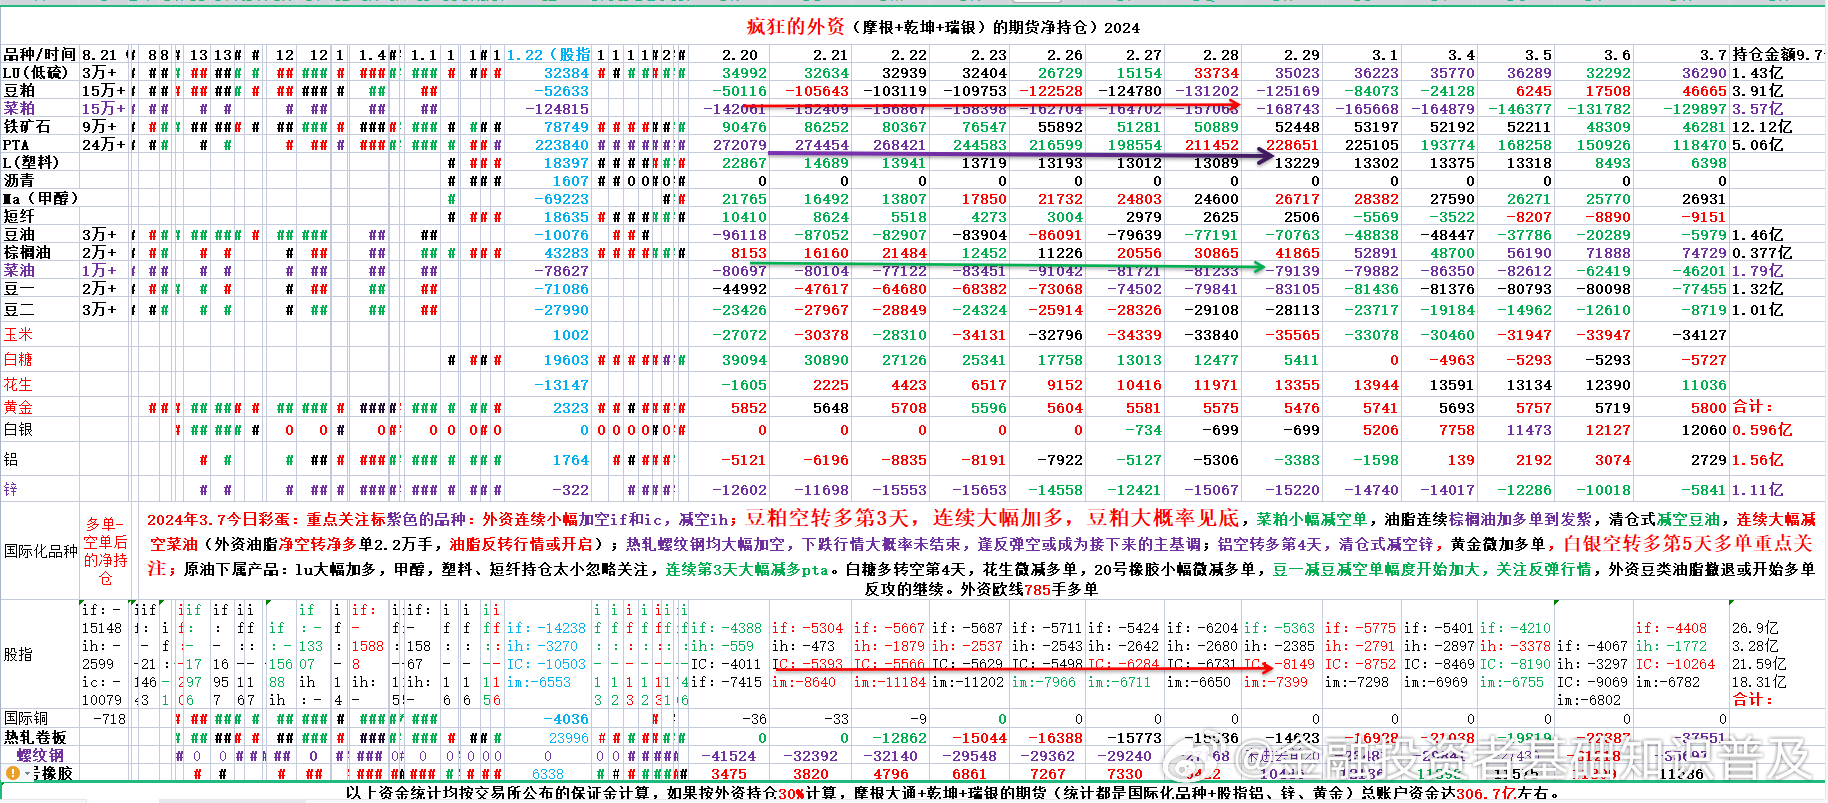Select cell 8153 in the 棕榈油 row

point(748,253)
